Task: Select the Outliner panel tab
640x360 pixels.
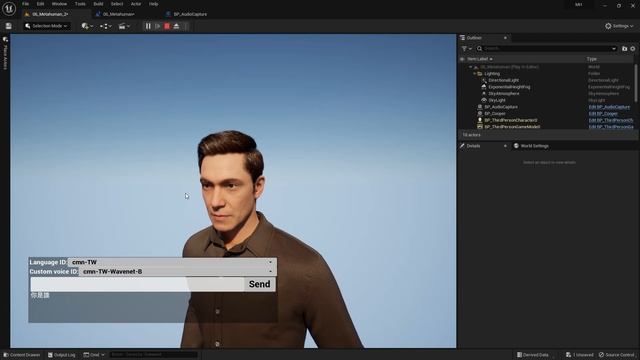Action: click(x=474, y=38)
